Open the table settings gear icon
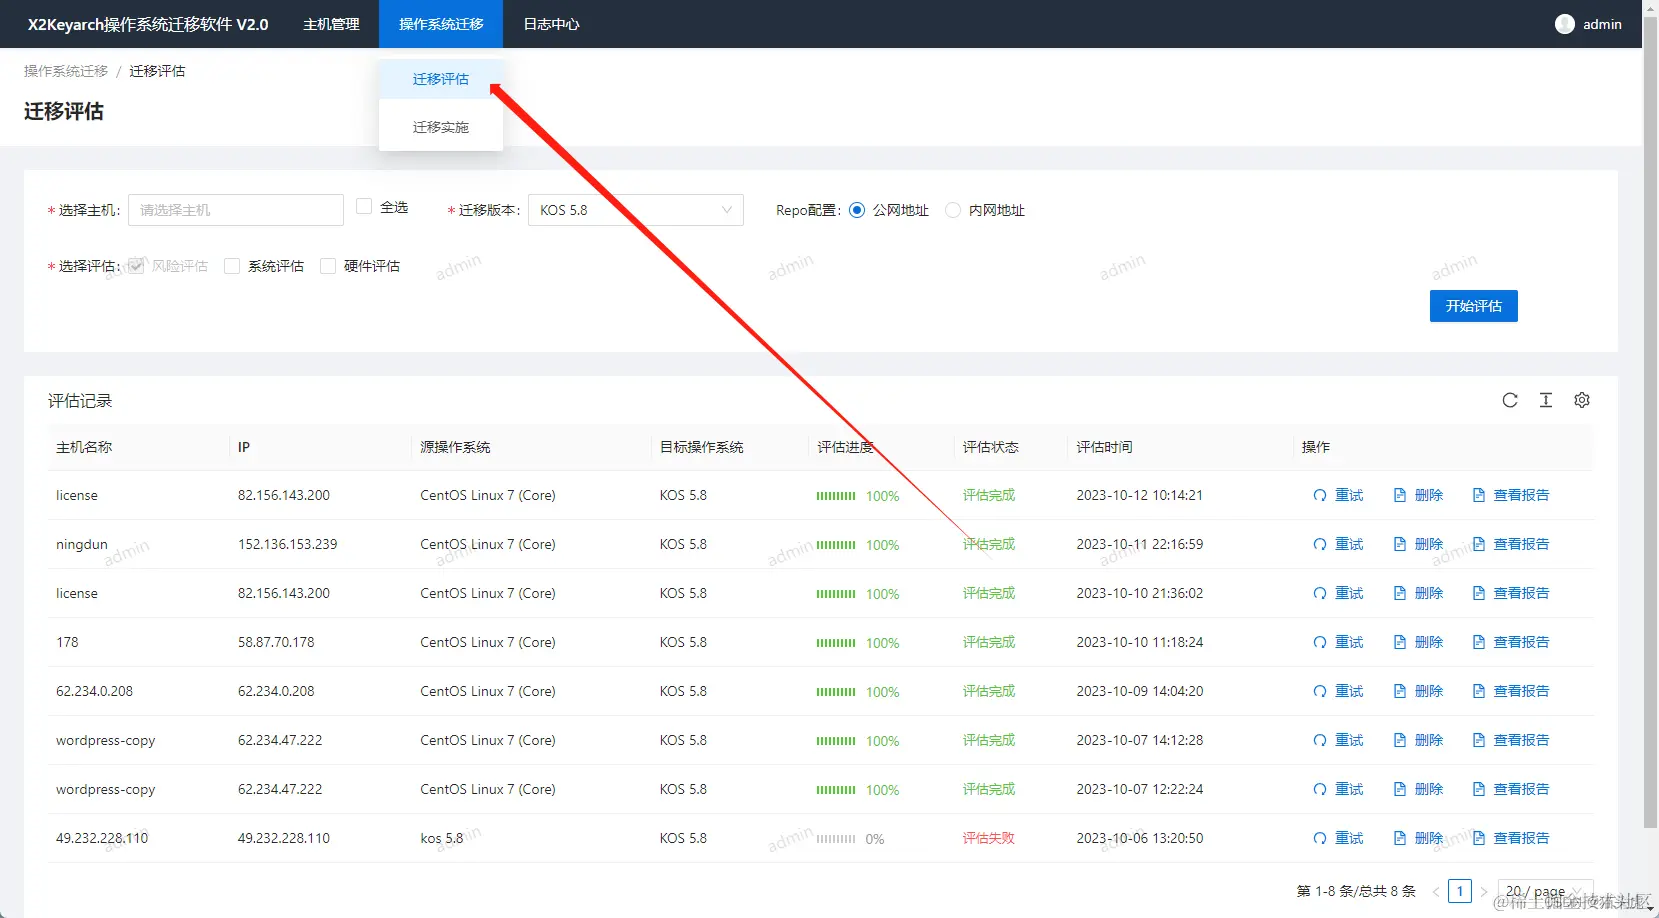The height and width of the screenshot is (918, 1659). point(1582,400)
